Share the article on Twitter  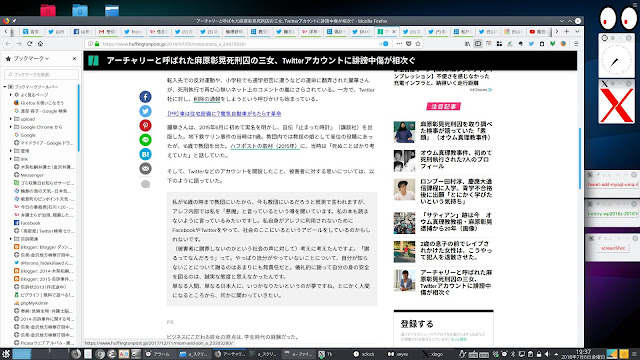click(145, 111)
